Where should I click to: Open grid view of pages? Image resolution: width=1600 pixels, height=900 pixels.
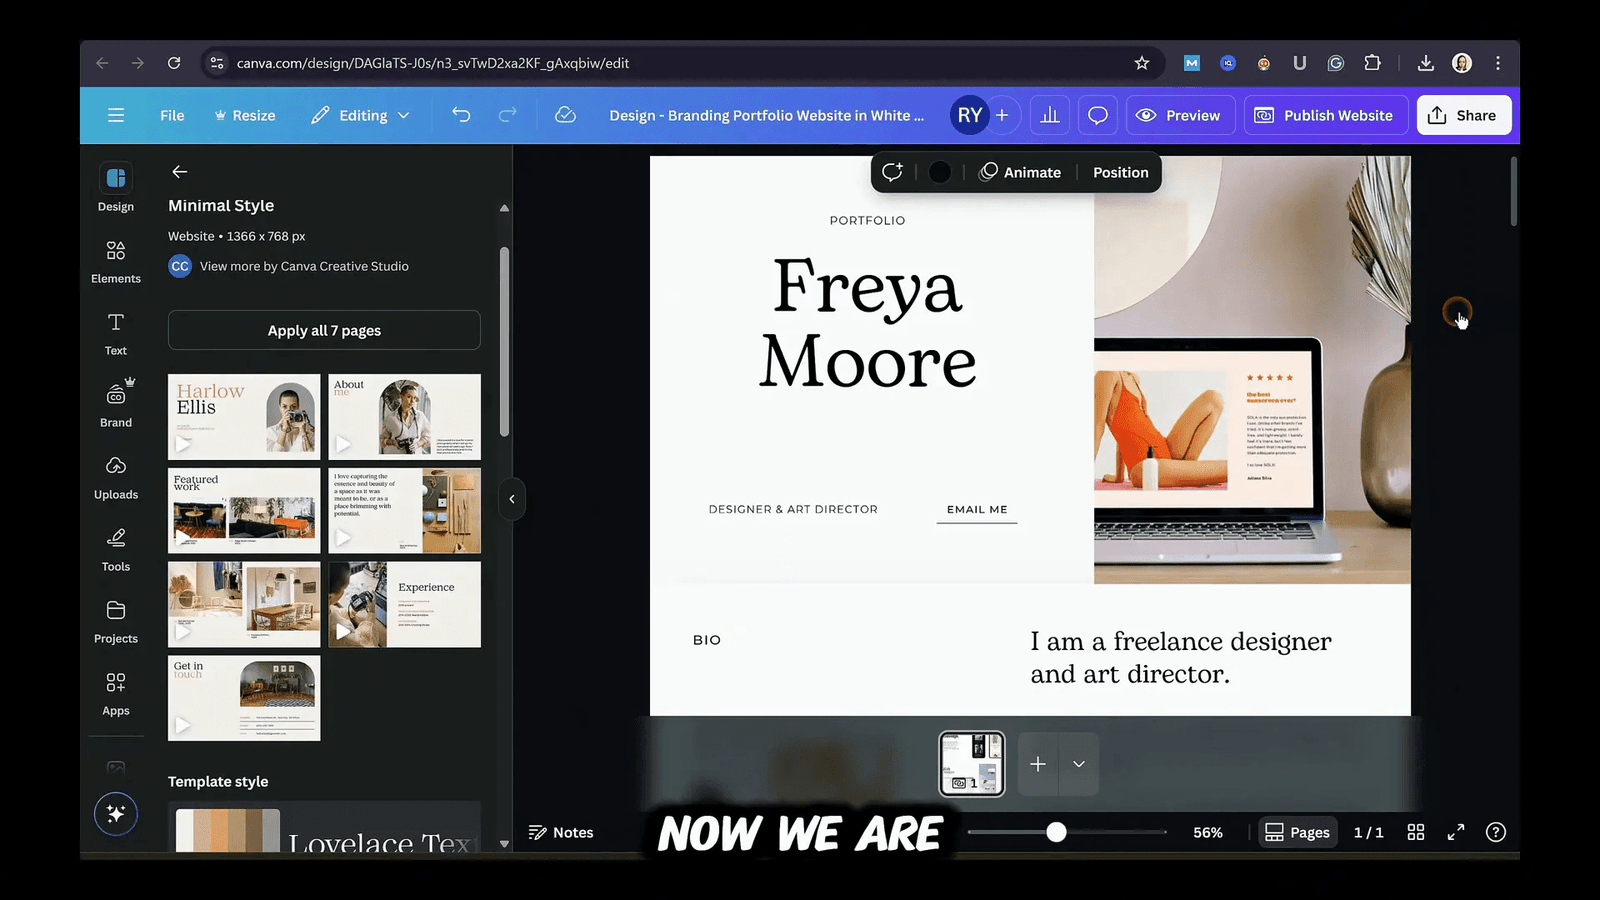pos(1416,832)
